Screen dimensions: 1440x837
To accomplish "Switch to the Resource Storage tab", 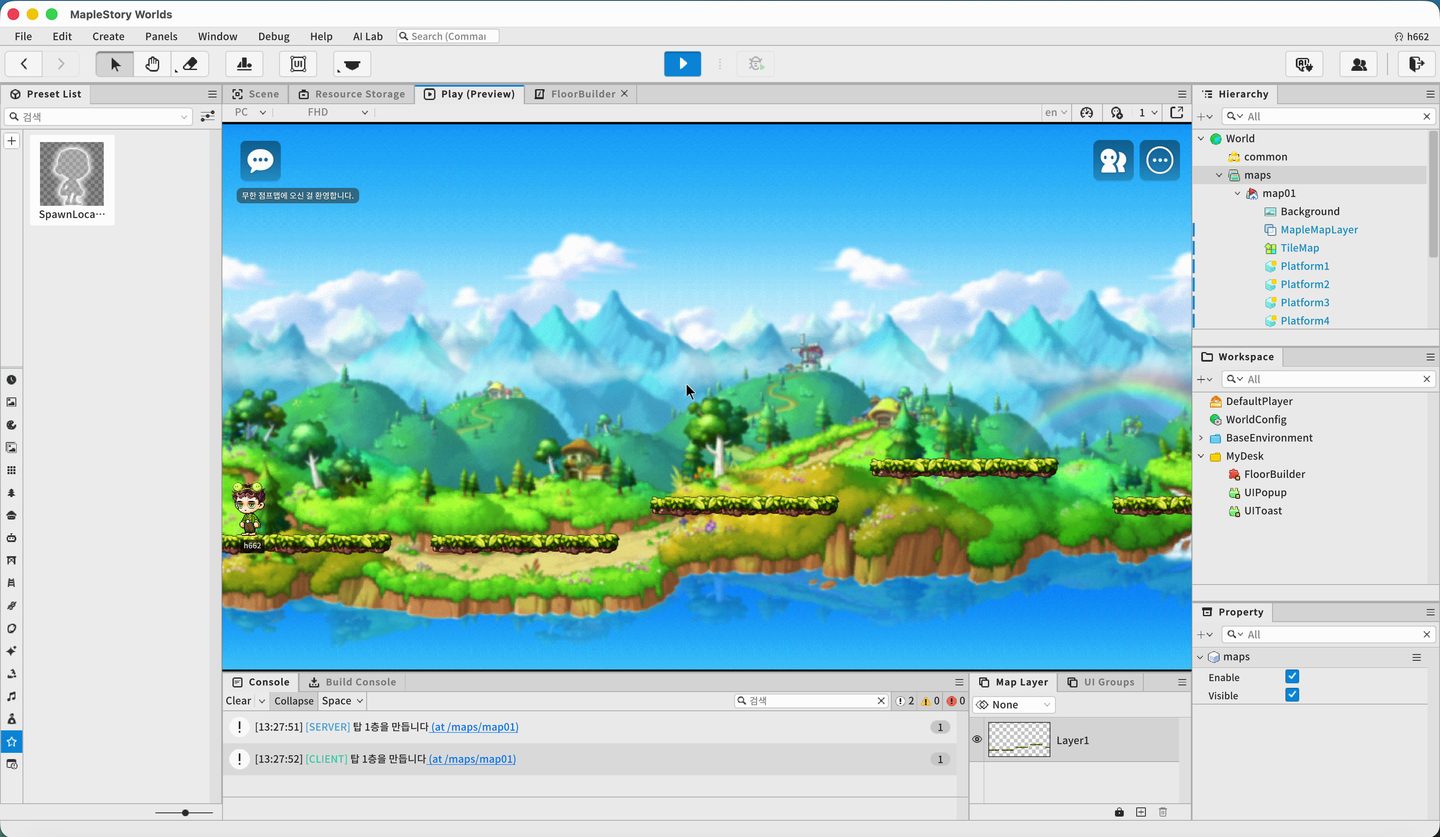I will 351,94.
